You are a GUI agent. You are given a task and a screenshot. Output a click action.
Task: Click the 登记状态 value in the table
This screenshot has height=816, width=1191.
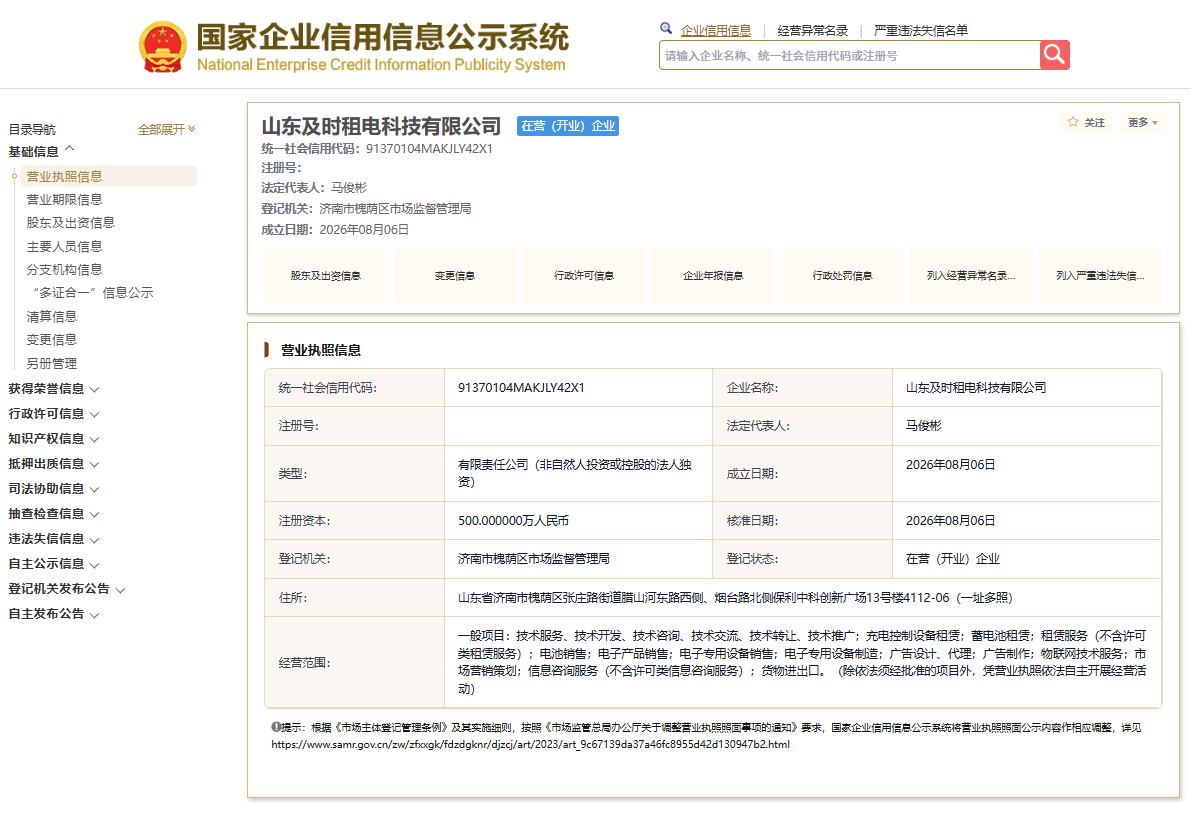(952, 558)
